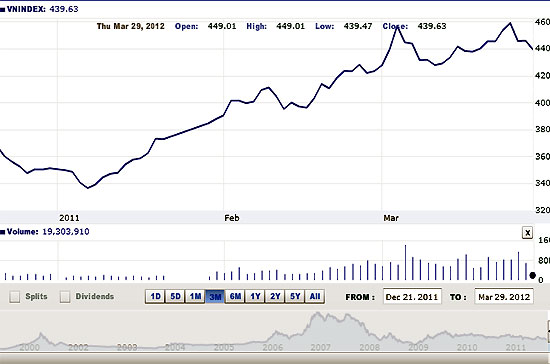Edit the FROM date field
The height and width of the screenshot is (364, 550).
(412, 297)
